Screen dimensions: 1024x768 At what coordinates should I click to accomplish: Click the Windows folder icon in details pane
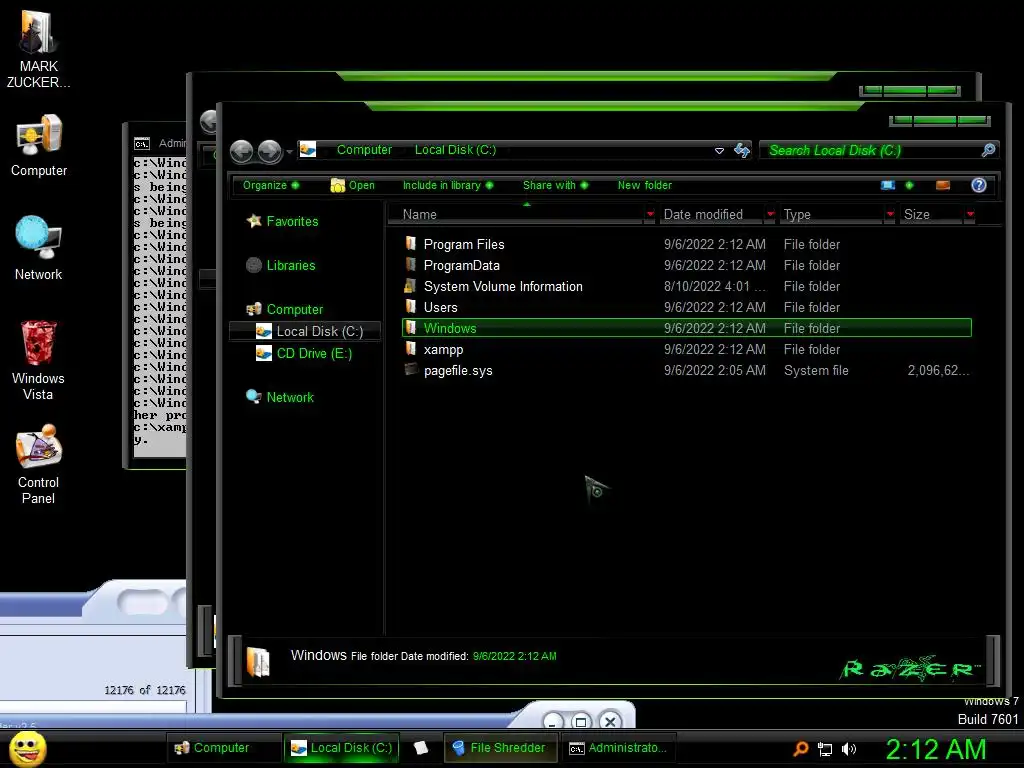(x=259, y=662)
